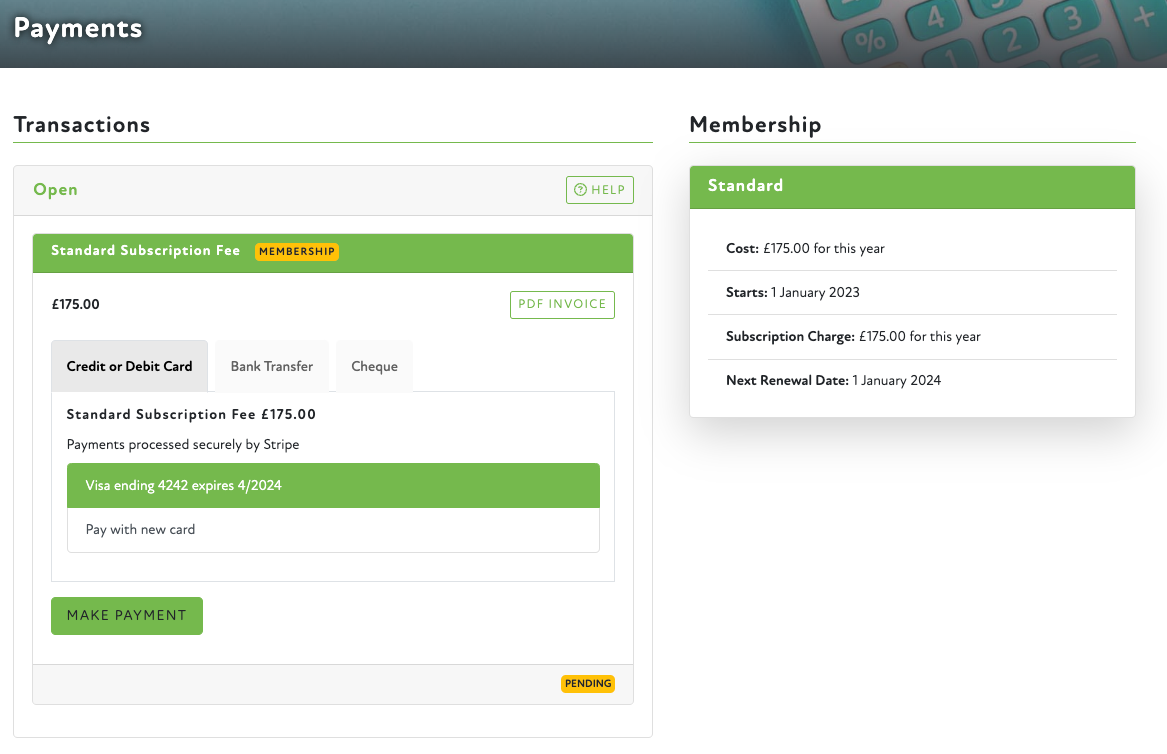Download the PDF Invoice

point(562,304)
